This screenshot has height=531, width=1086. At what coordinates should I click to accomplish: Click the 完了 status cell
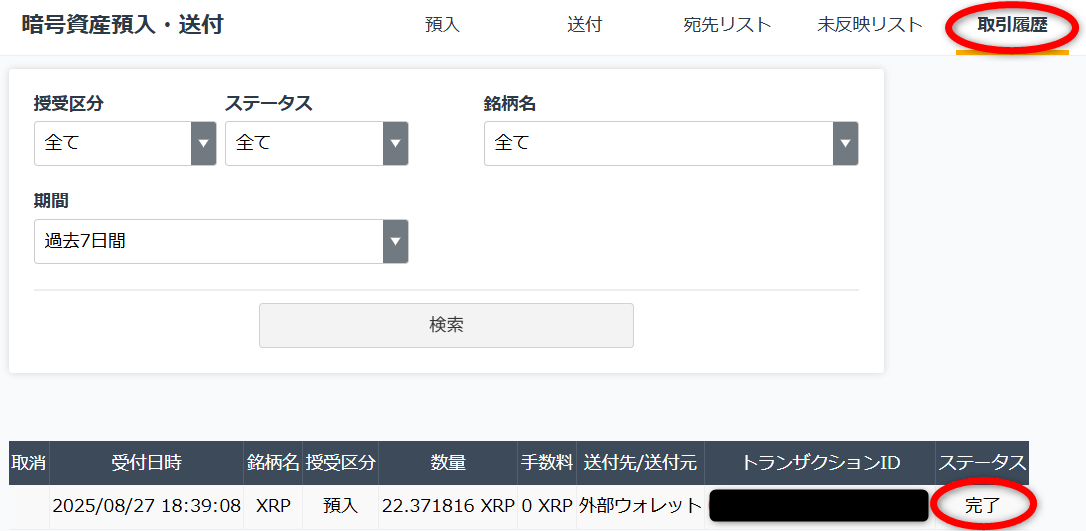tap(982, 506)
